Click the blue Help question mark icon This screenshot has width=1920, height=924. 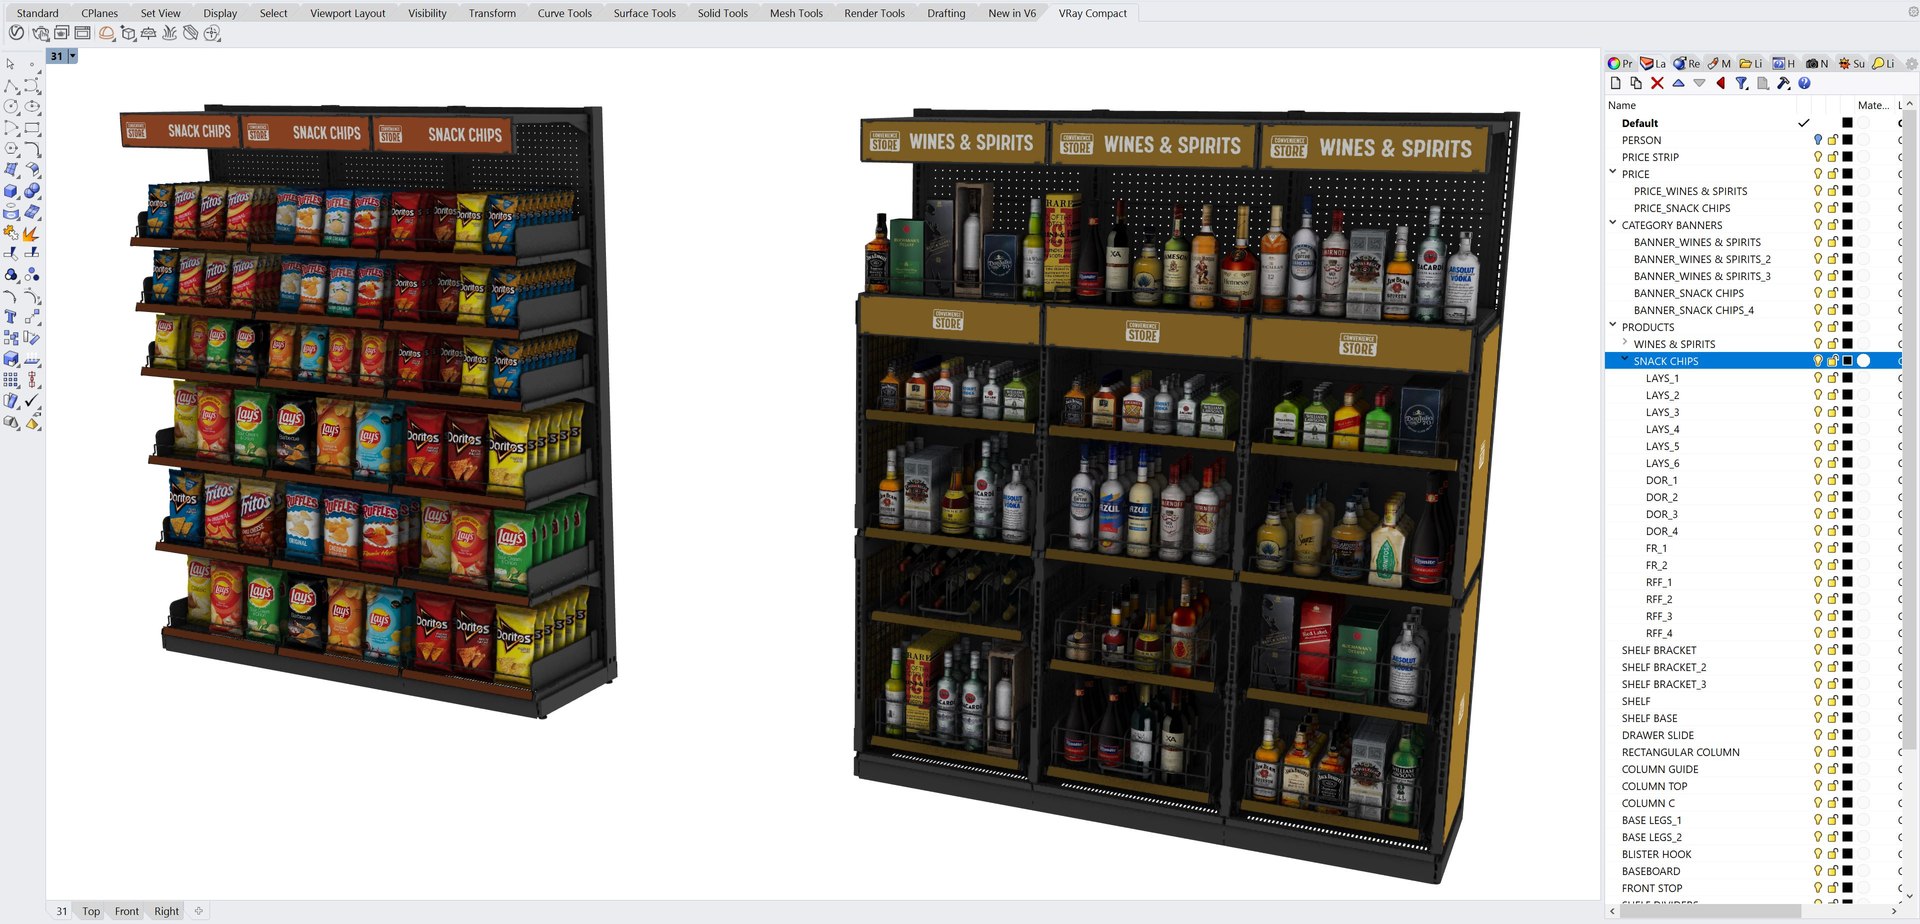tap(1804, 83)
